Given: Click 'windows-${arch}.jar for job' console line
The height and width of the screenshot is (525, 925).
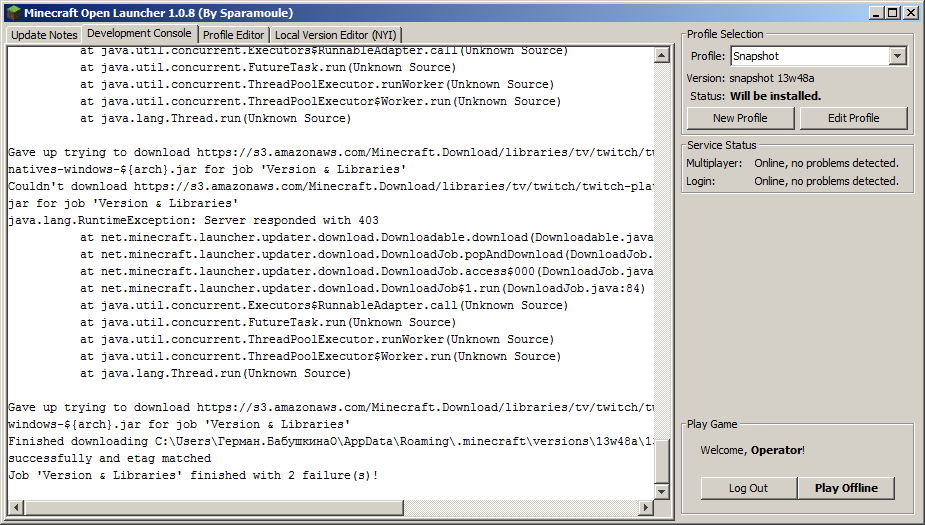Looking at the screenshot, I should click(x=179, y=424).
